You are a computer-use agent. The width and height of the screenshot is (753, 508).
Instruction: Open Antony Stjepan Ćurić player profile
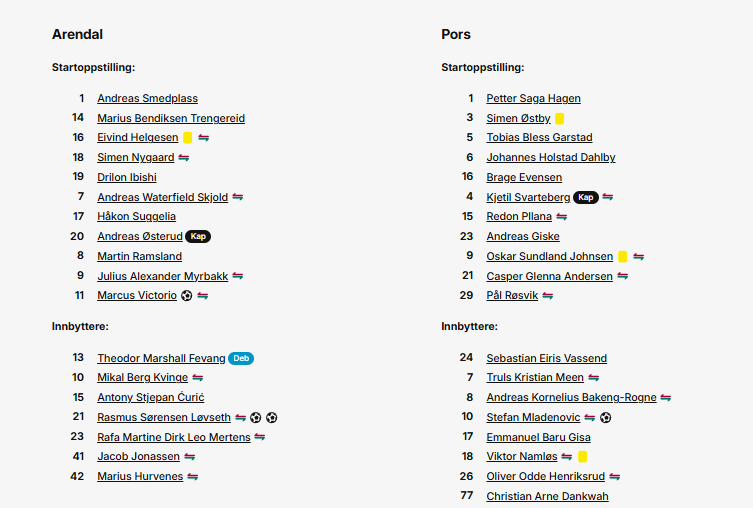point(151,398)
